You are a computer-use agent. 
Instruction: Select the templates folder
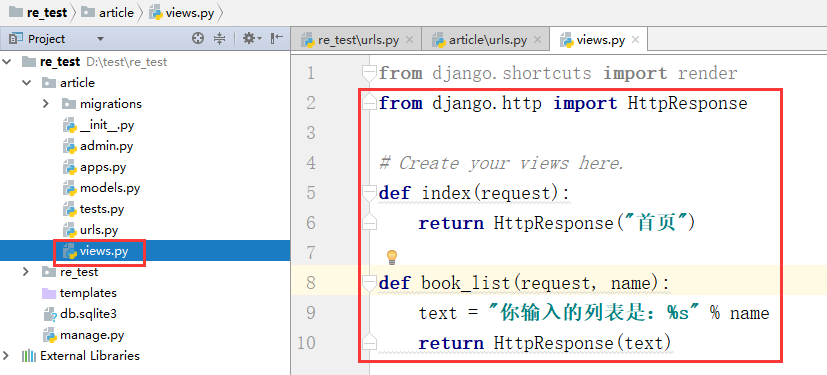[x=79, y=293]
